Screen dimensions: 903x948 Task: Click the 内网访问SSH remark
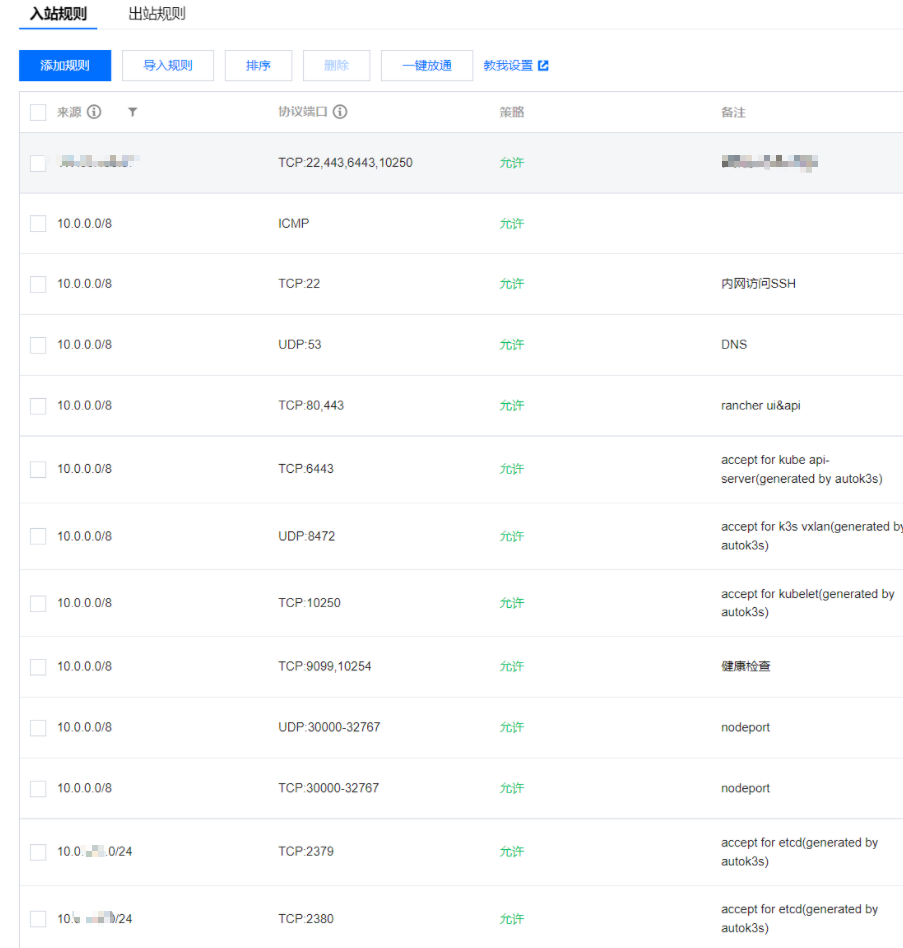coord(759,284)
